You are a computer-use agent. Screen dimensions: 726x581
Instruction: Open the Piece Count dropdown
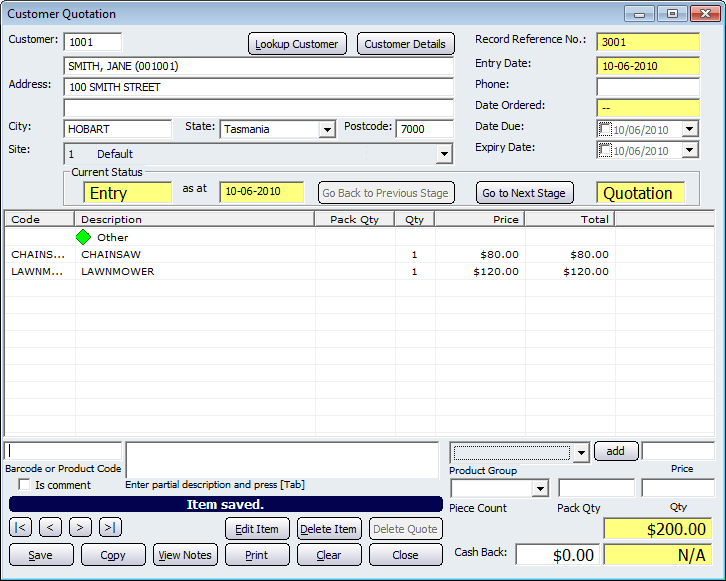[540, 488]
